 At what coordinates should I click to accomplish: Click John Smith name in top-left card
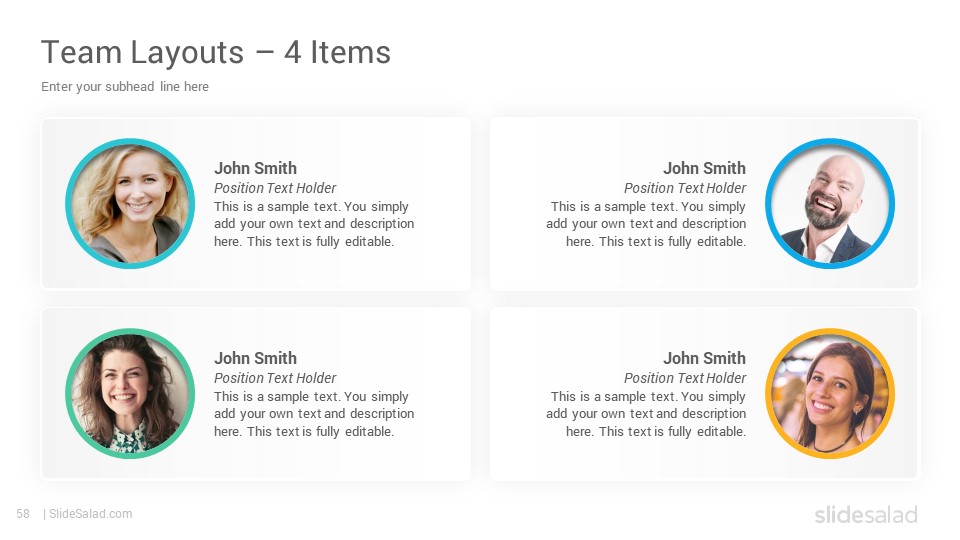(255, 168)
